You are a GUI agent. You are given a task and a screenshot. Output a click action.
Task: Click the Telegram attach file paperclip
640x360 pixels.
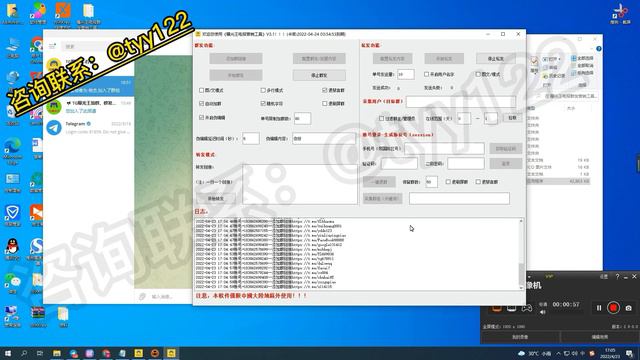click(142, 296)
